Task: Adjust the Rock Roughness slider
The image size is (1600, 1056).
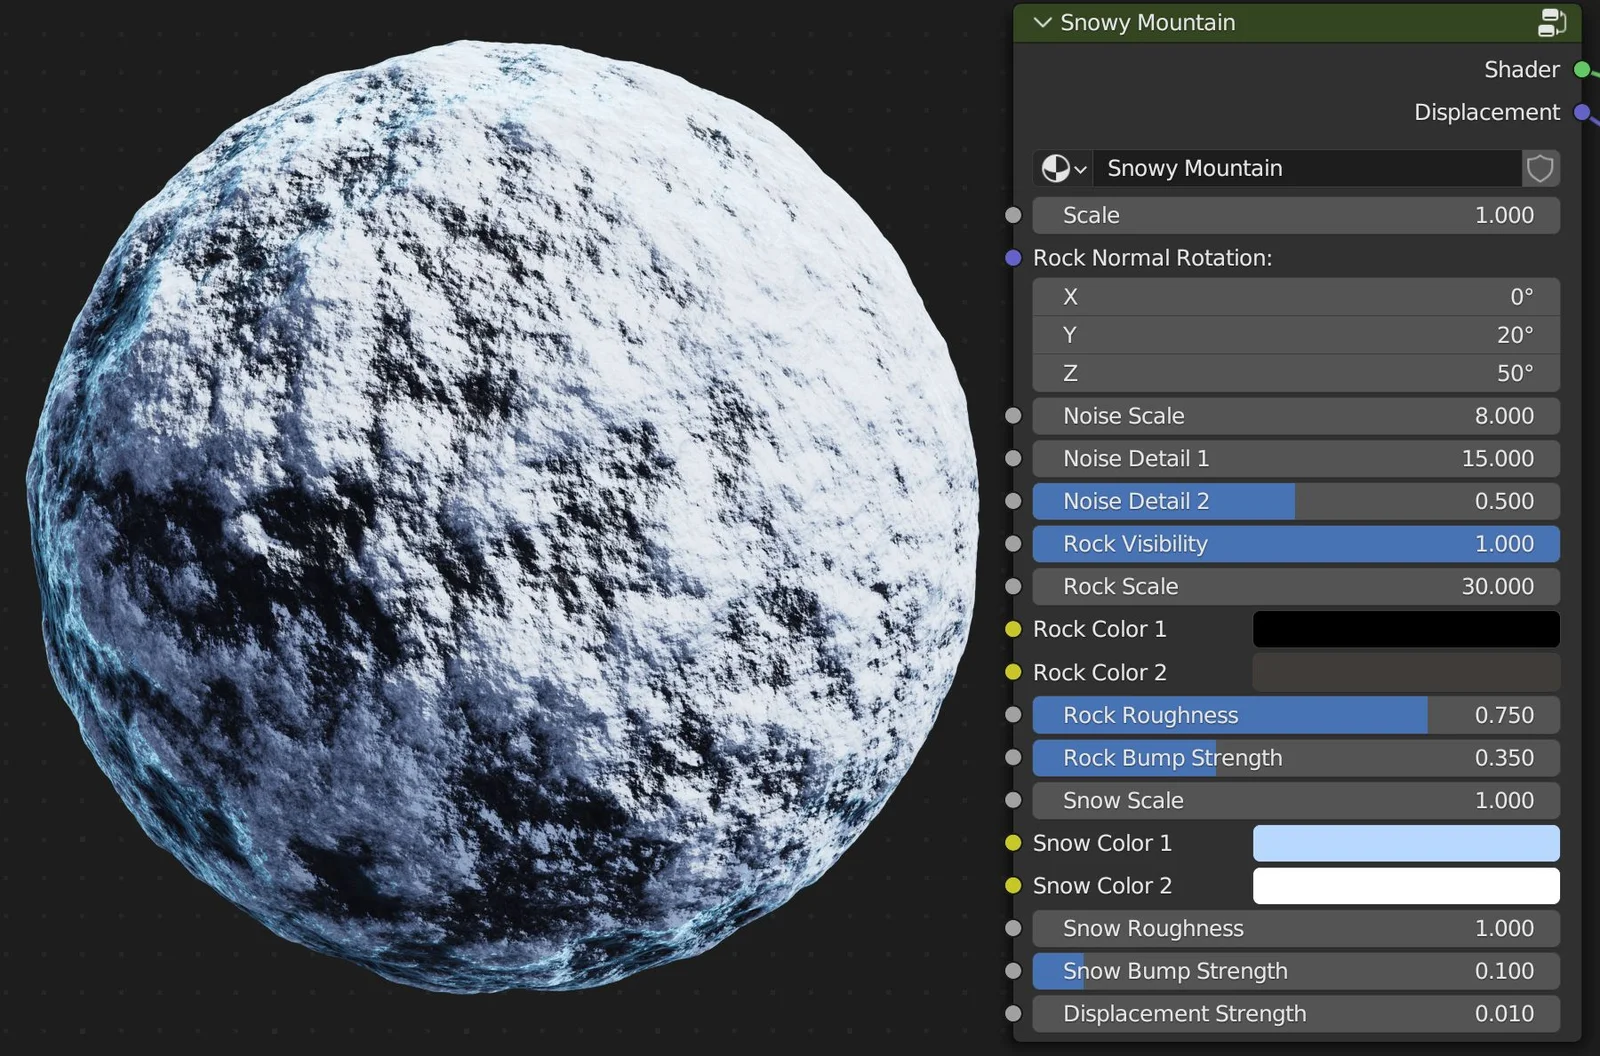Action: click(x=1295, y=714)
